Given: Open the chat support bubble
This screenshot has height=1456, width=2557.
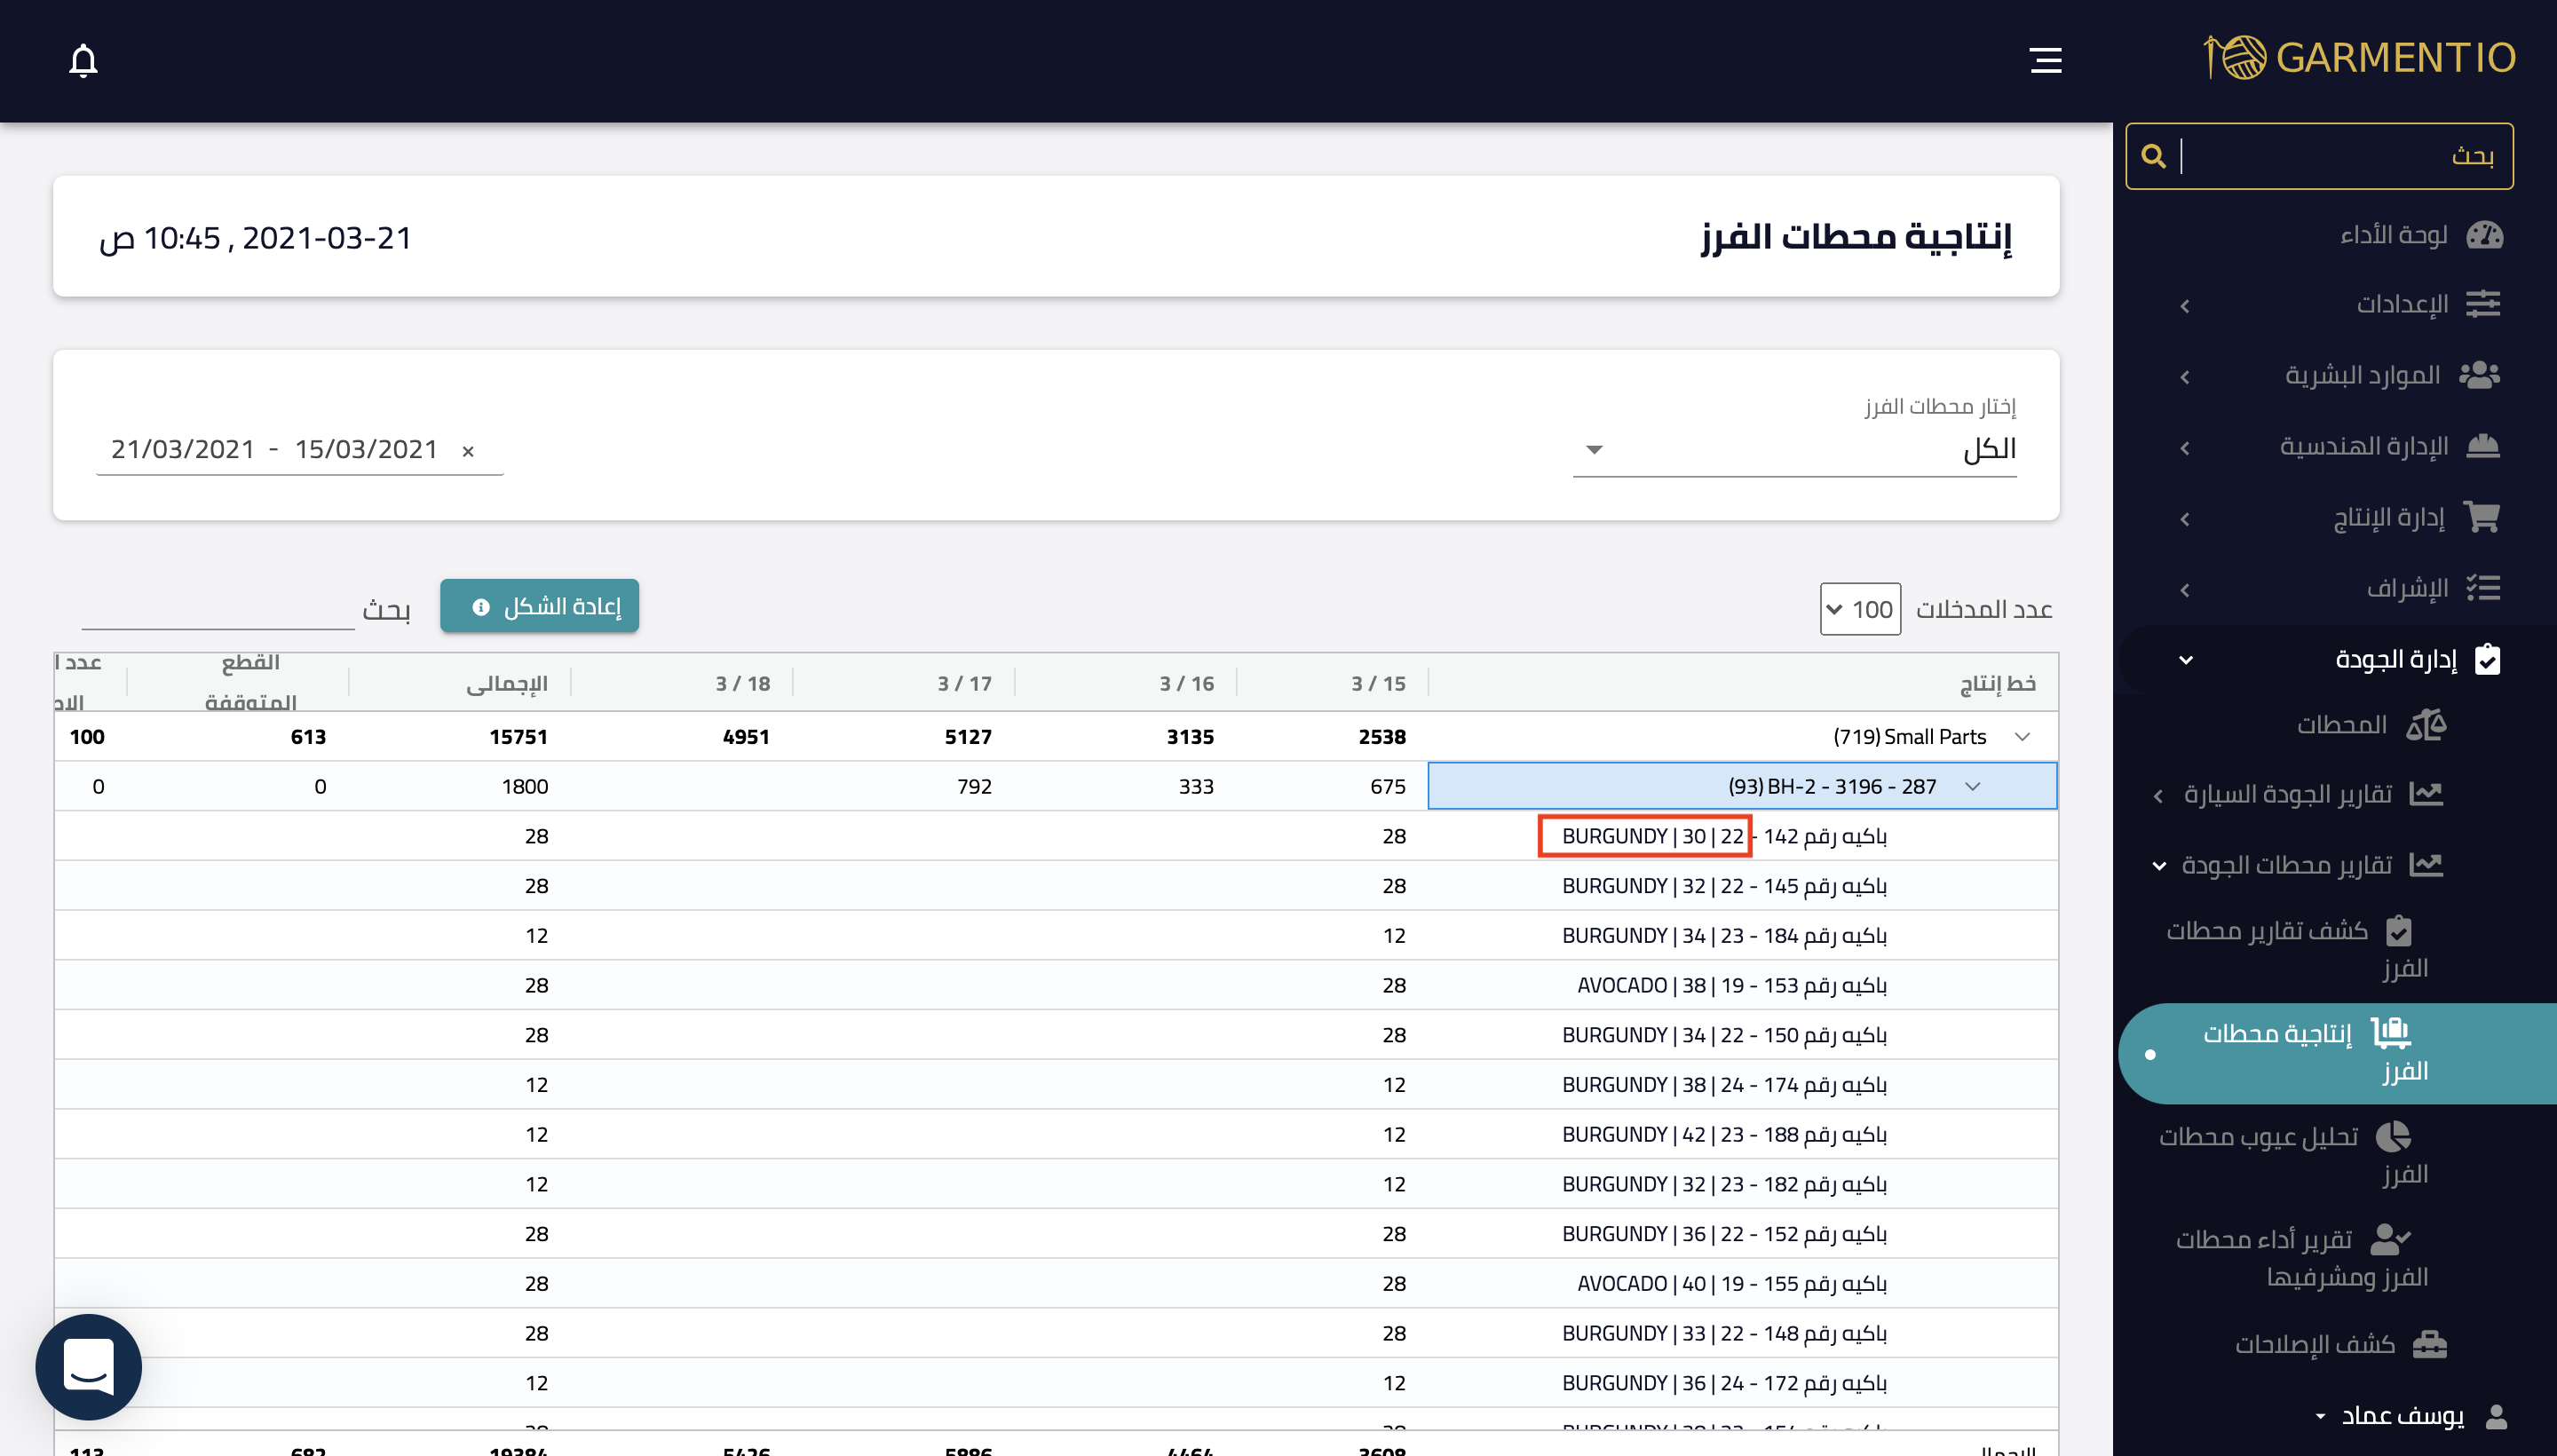Looking at the screenshot, I should point(88,1366).
